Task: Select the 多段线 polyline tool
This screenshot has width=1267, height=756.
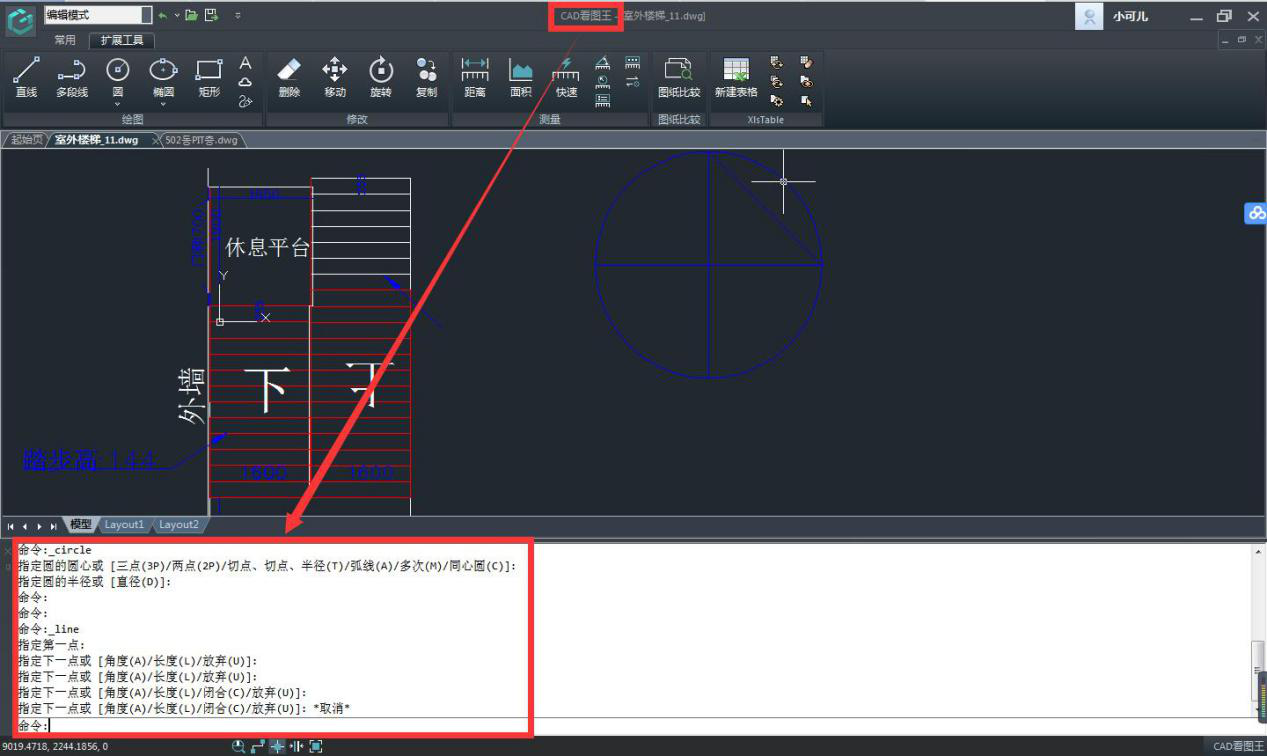Action: [x=71, y=77]
